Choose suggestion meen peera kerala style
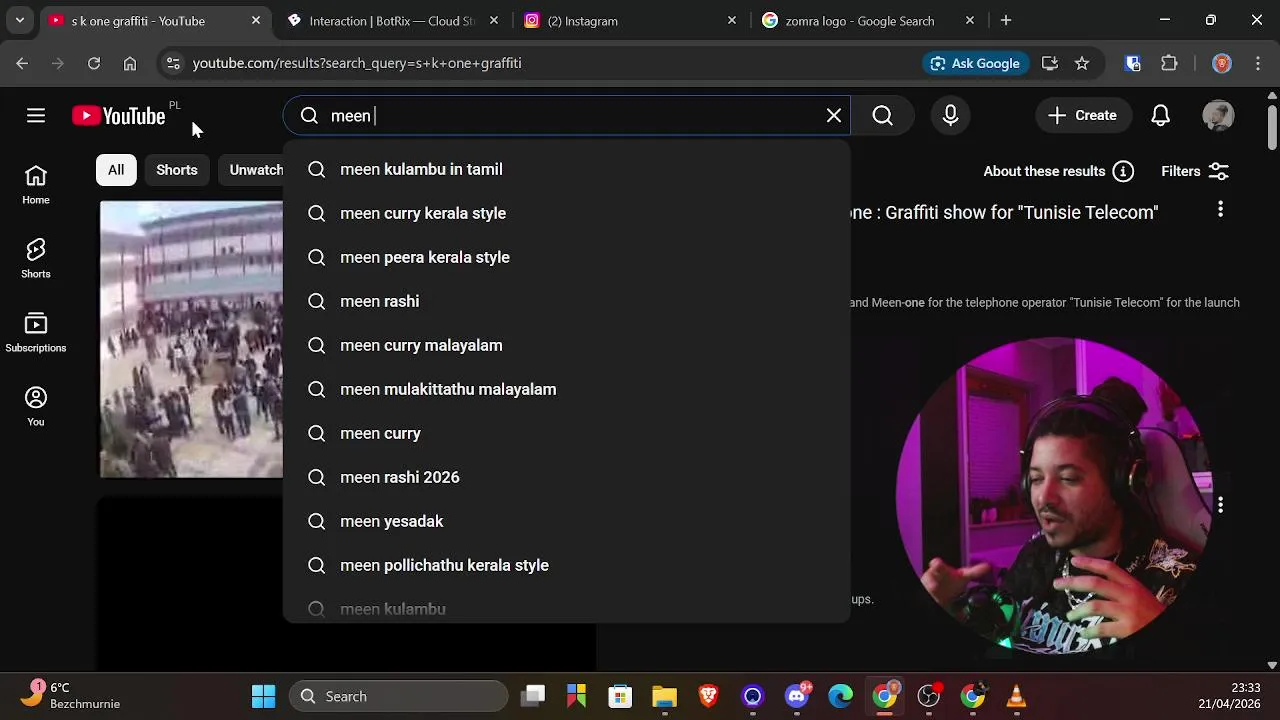The image size is (1280, 720). coord(567,257)
